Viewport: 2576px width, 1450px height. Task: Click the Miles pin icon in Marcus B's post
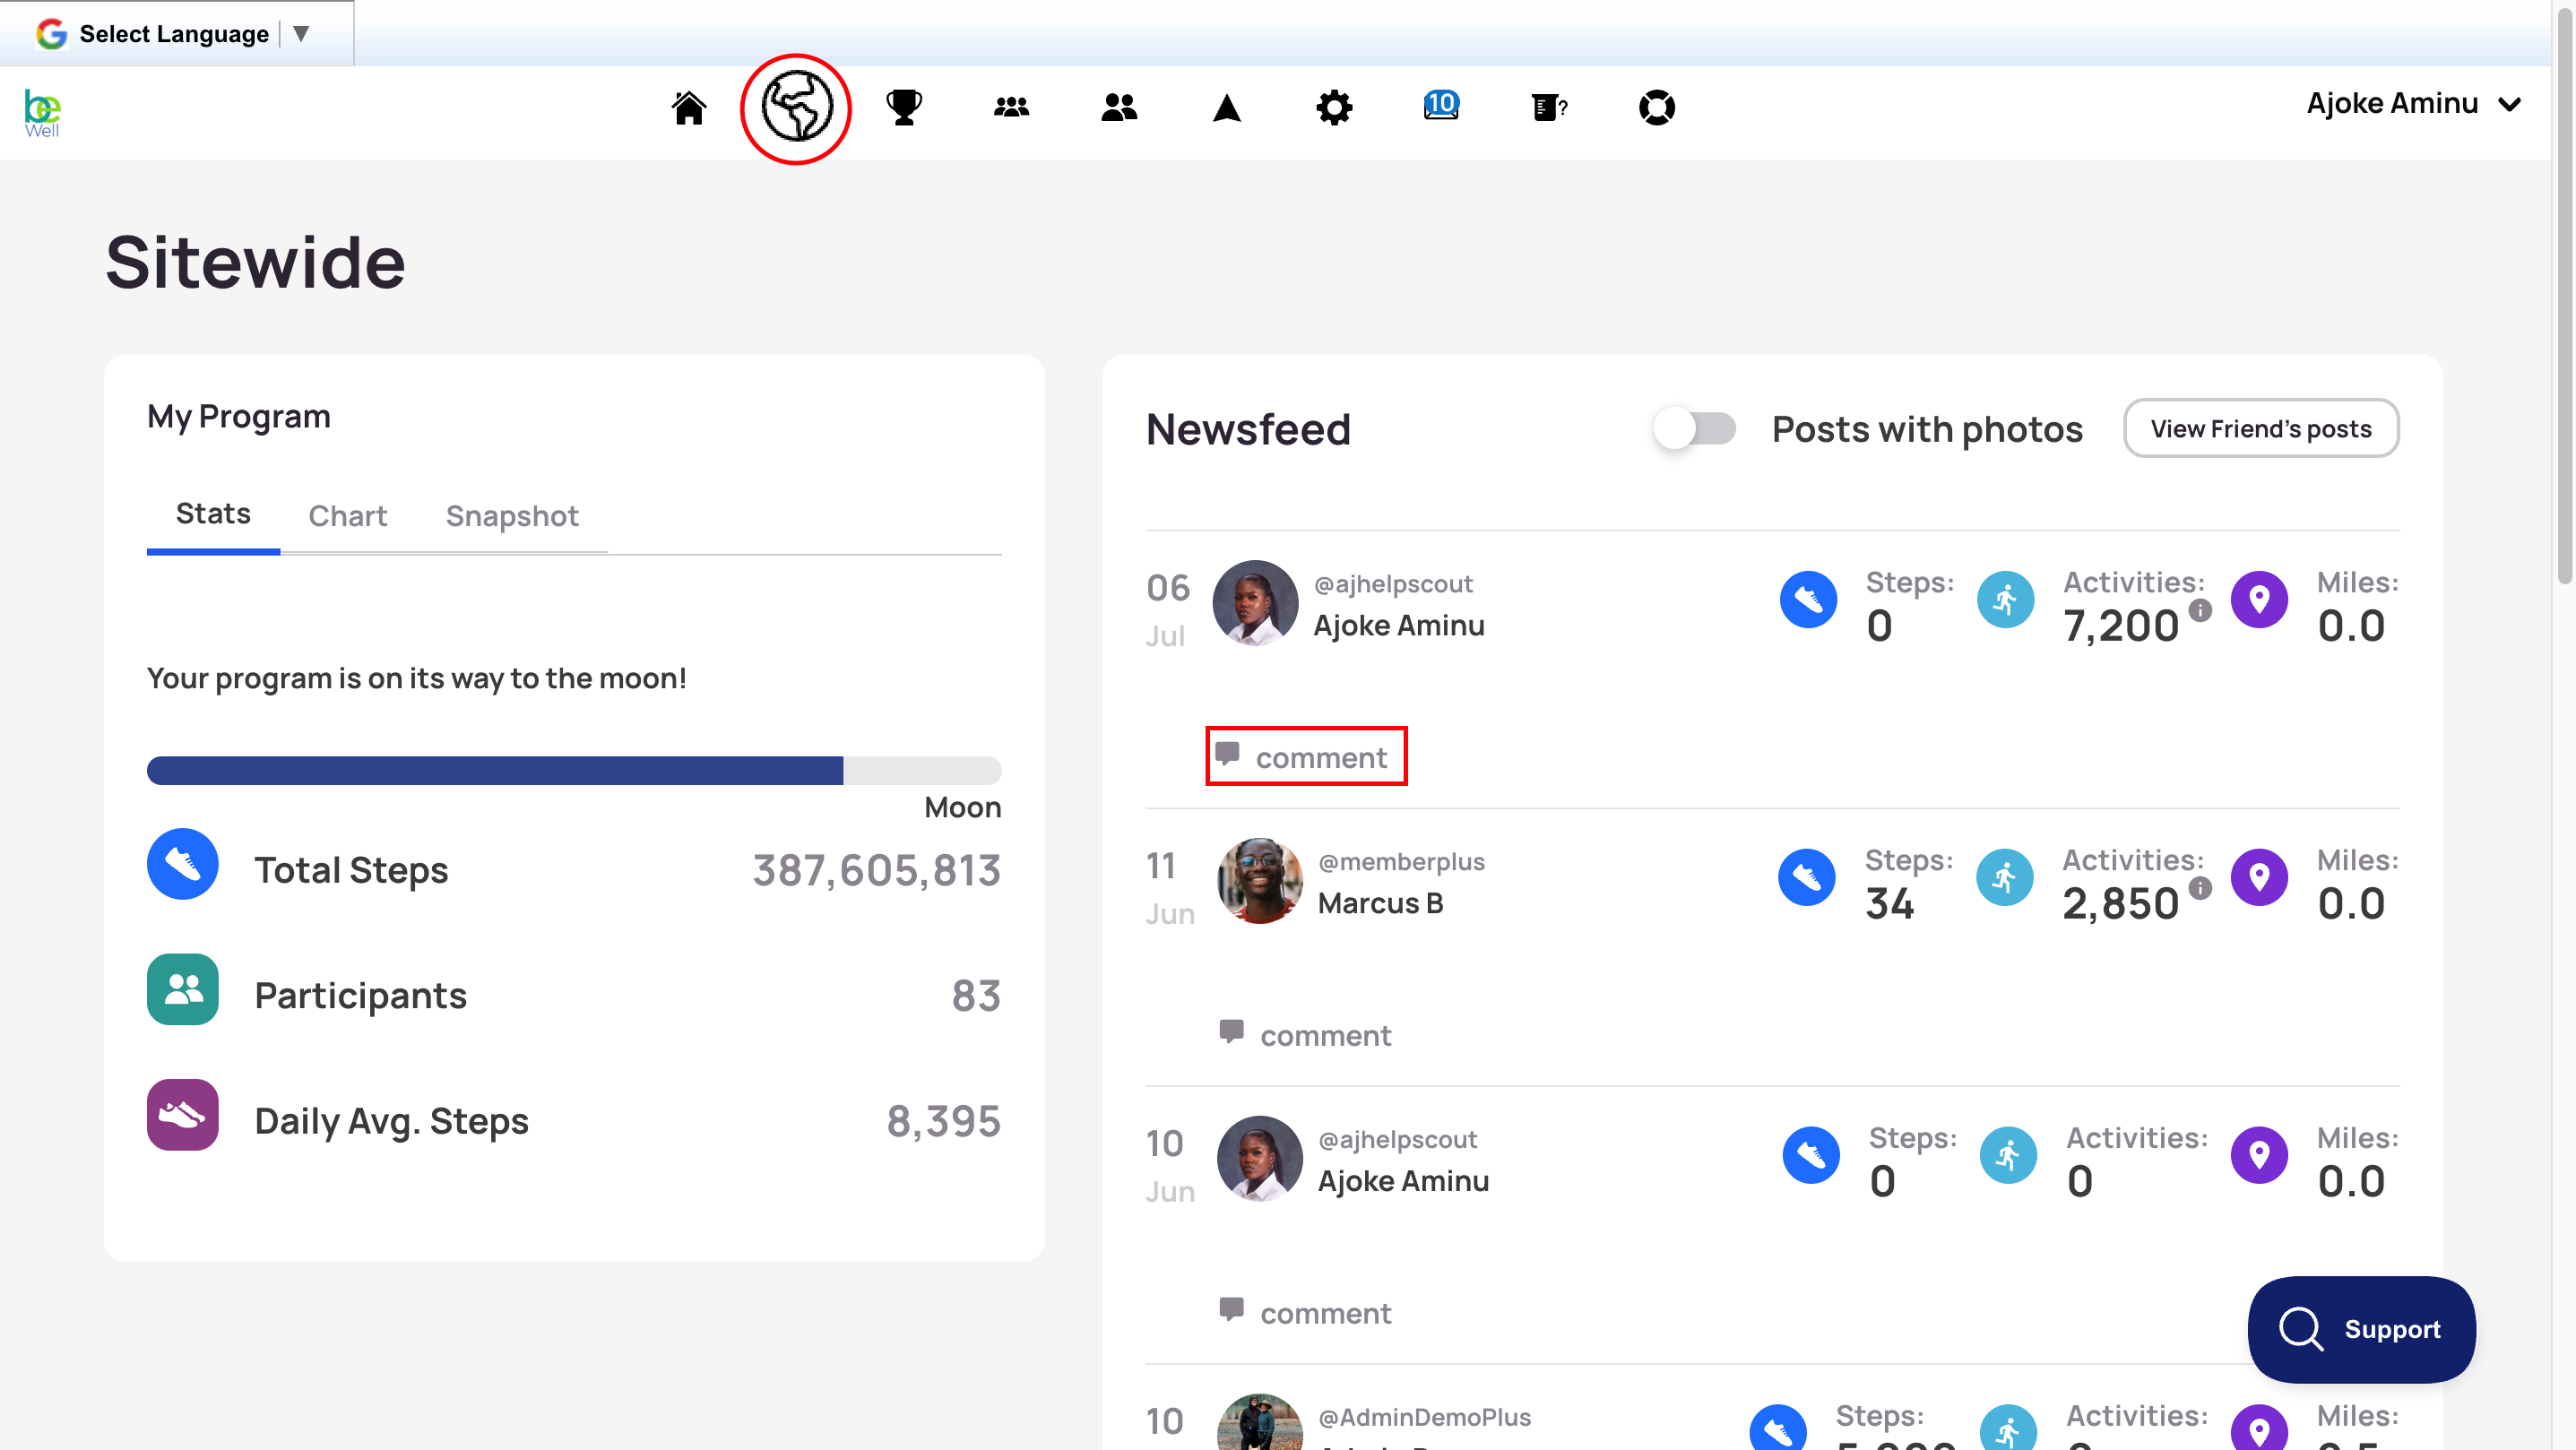click(2260, 878)
